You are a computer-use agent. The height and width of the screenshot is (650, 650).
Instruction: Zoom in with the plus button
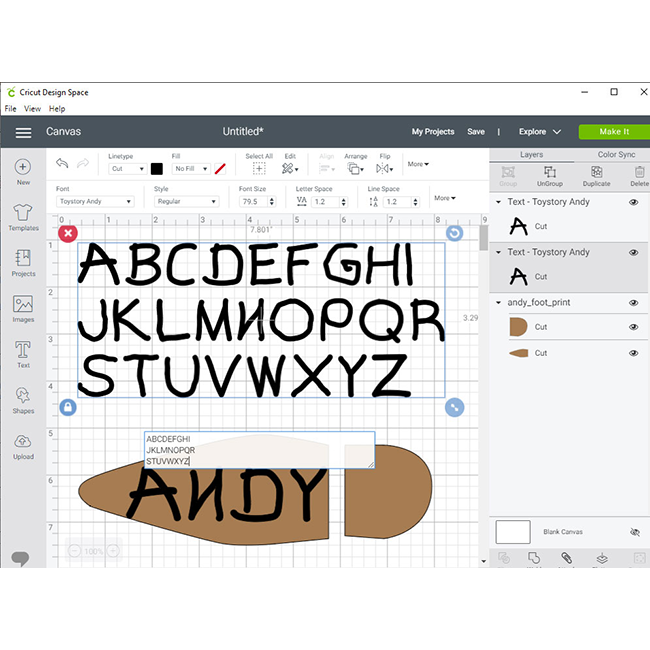click(x=113, y=551)
